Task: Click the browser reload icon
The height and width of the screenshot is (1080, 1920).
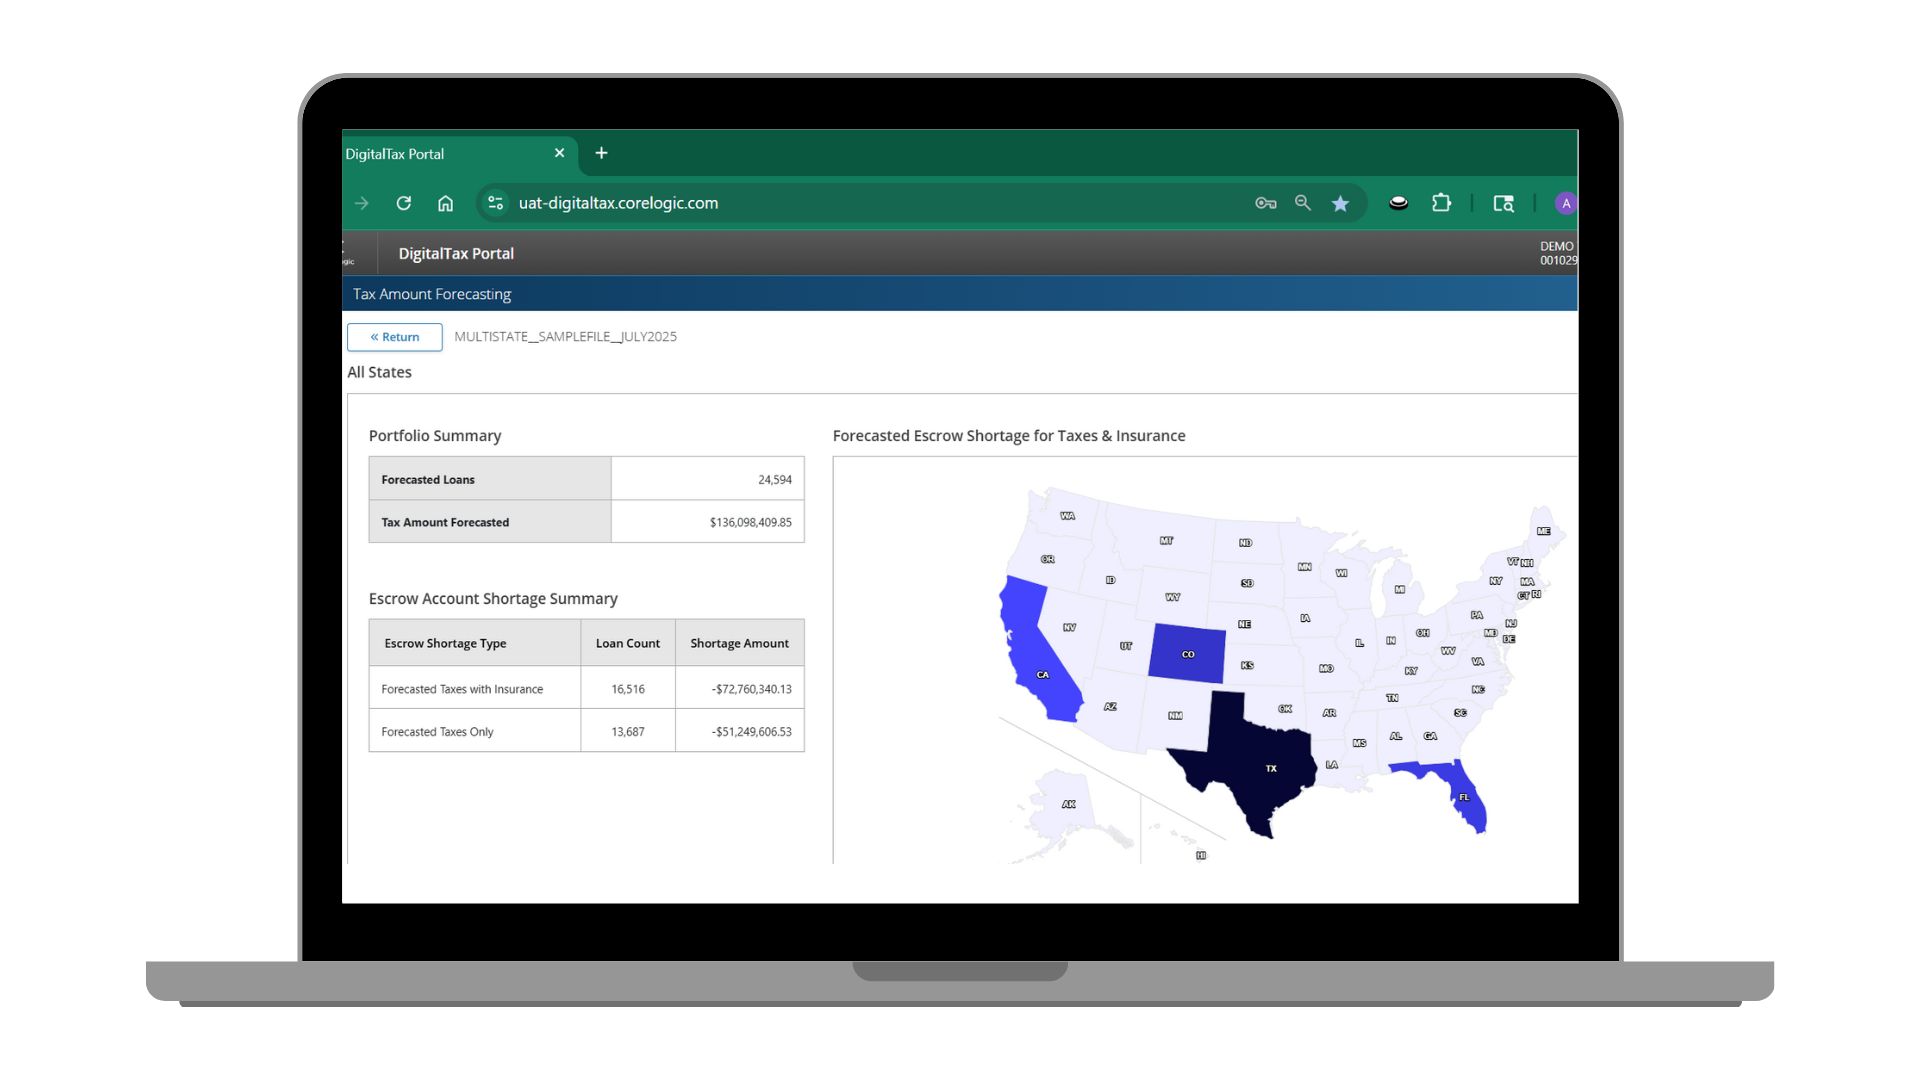Action: click(404, 203)
